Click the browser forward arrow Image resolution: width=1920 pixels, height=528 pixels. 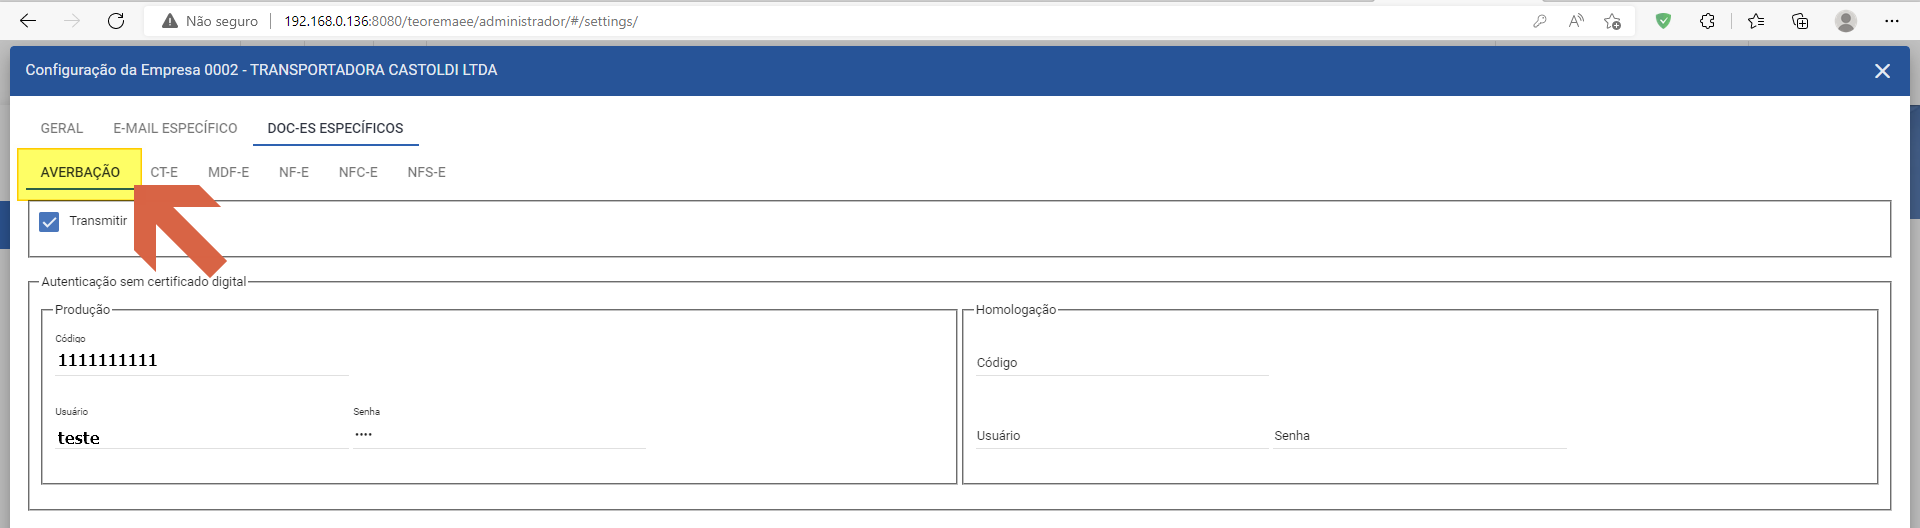72,20
